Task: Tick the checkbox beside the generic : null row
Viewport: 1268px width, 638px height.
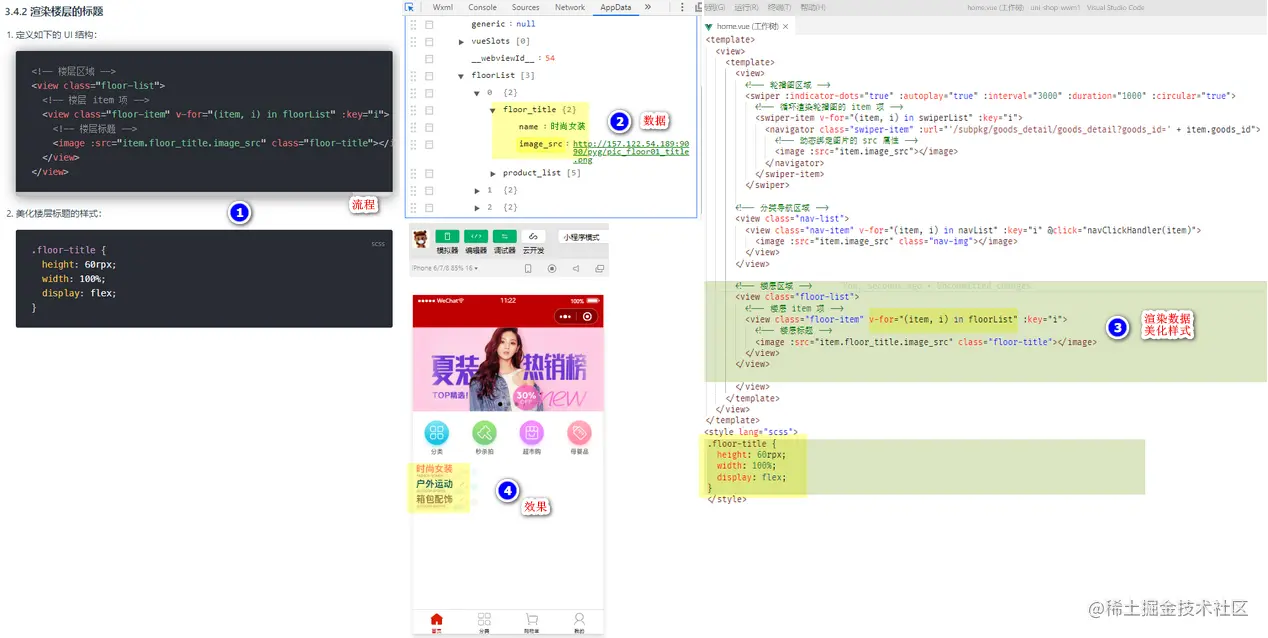Action: (429, 23)
